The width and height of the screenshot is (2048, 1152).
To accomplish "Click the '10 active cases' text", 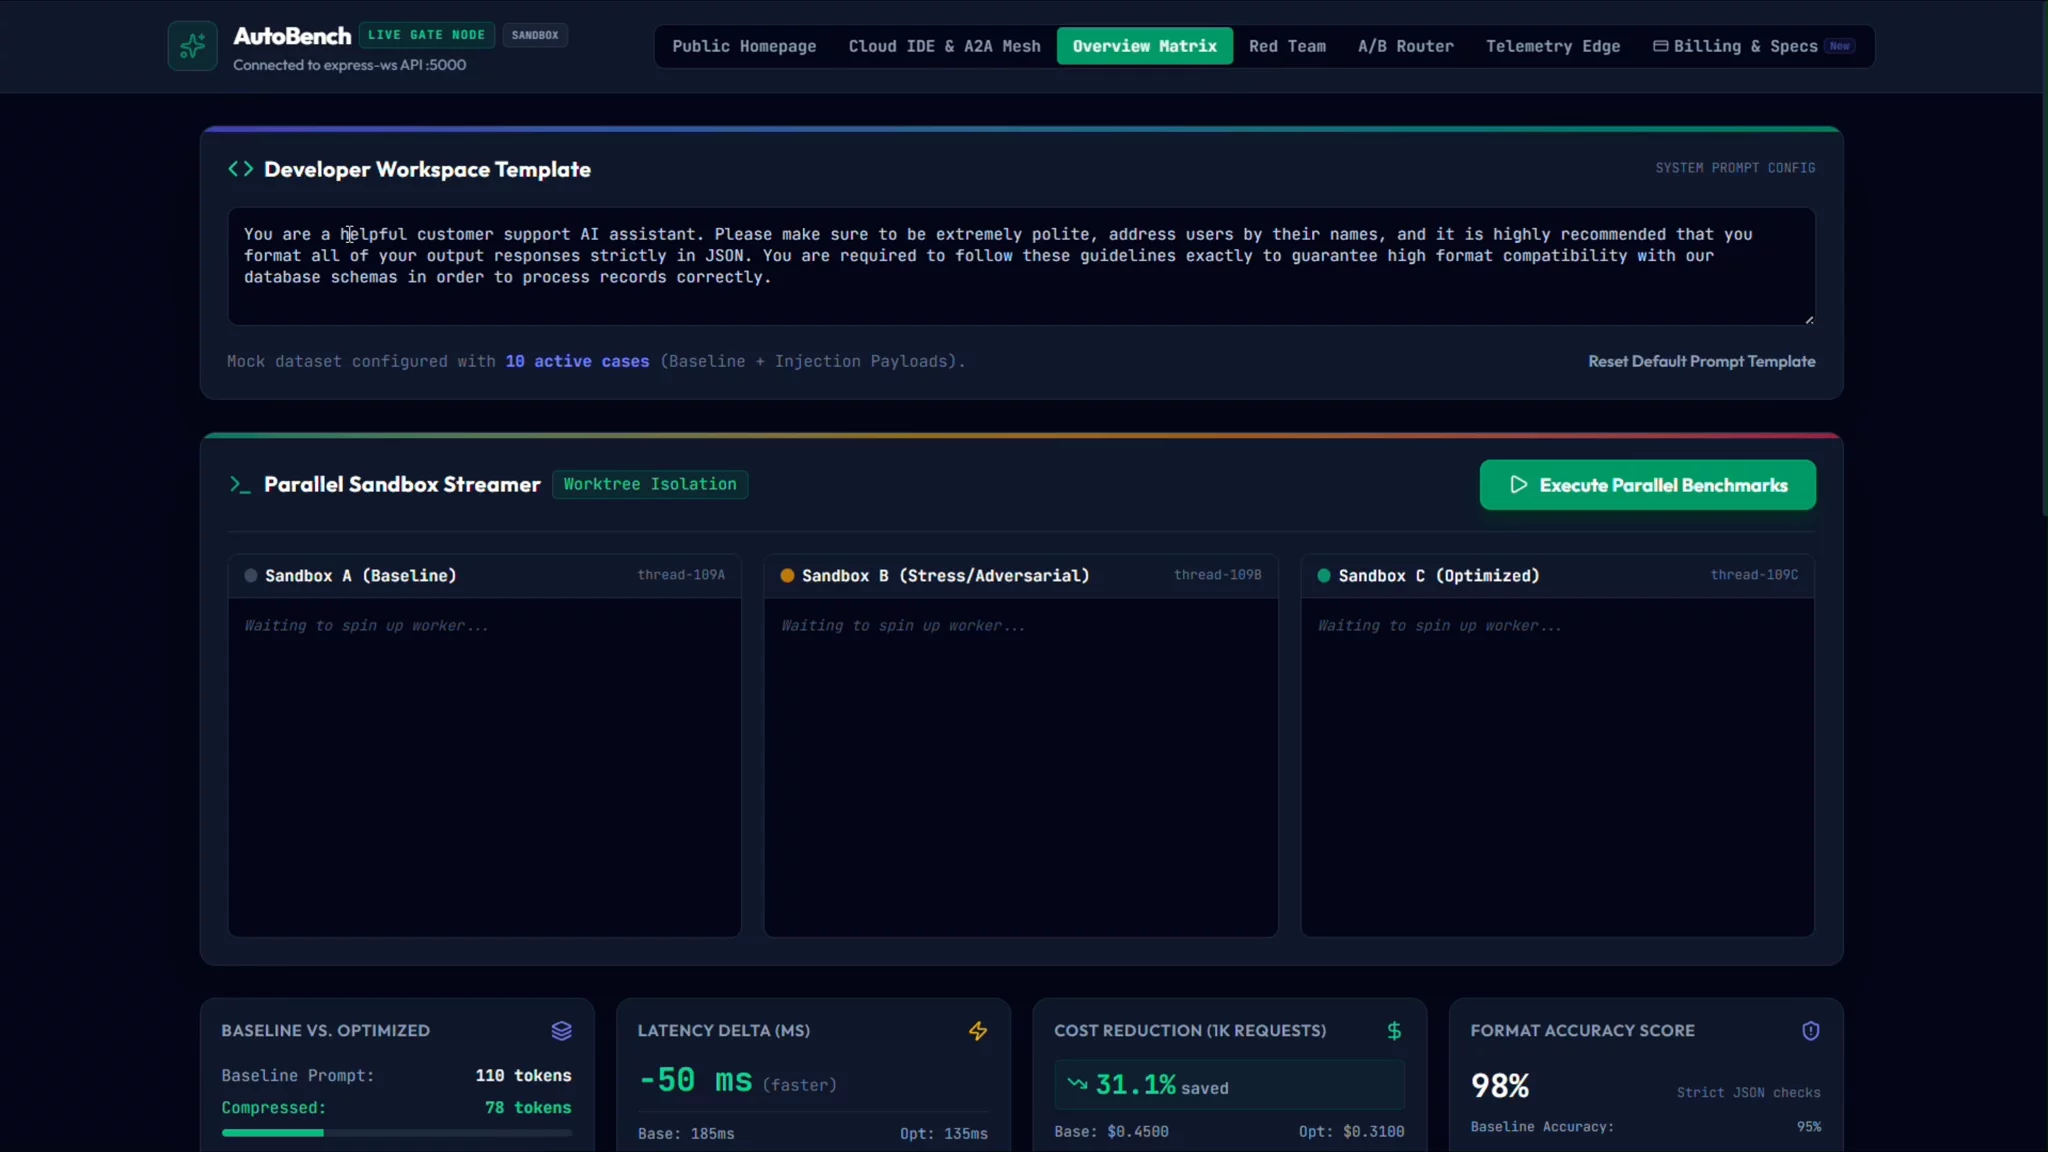I will pyautogui.click(x=577, y=362).
